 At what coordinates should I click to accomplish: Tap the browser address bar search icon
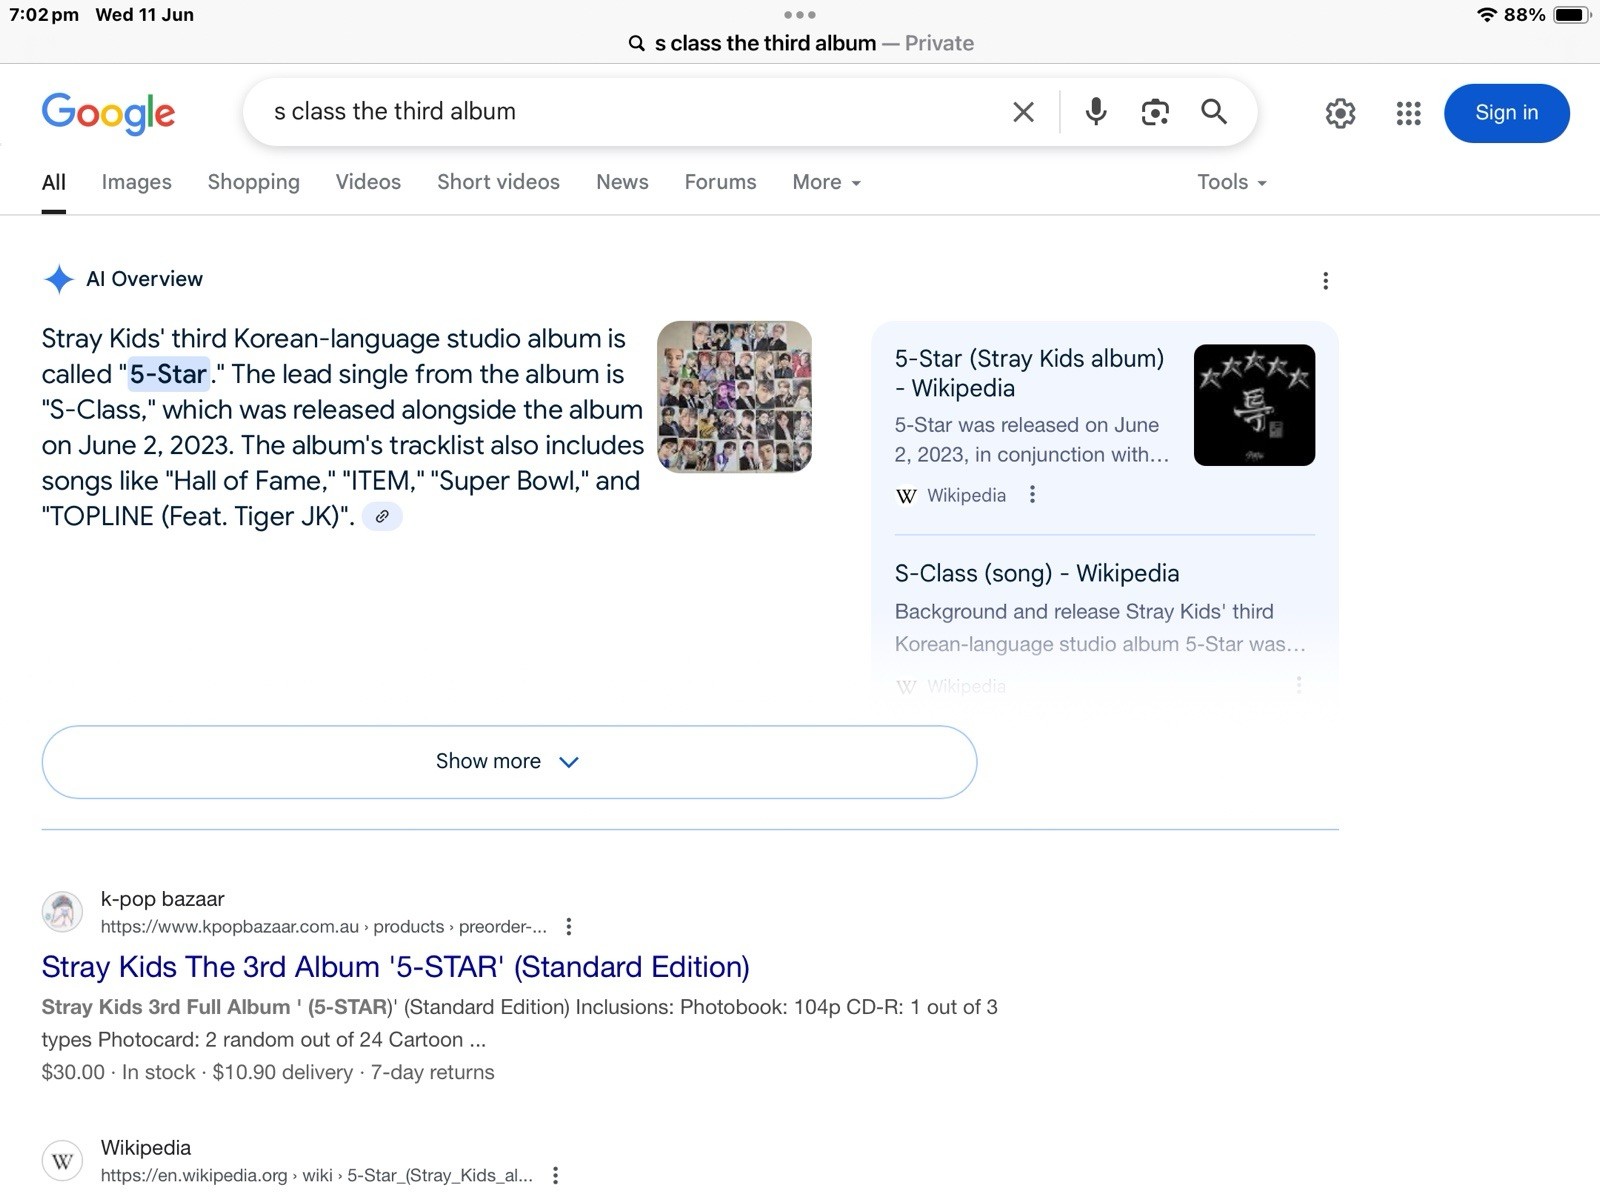pos(636,44)
